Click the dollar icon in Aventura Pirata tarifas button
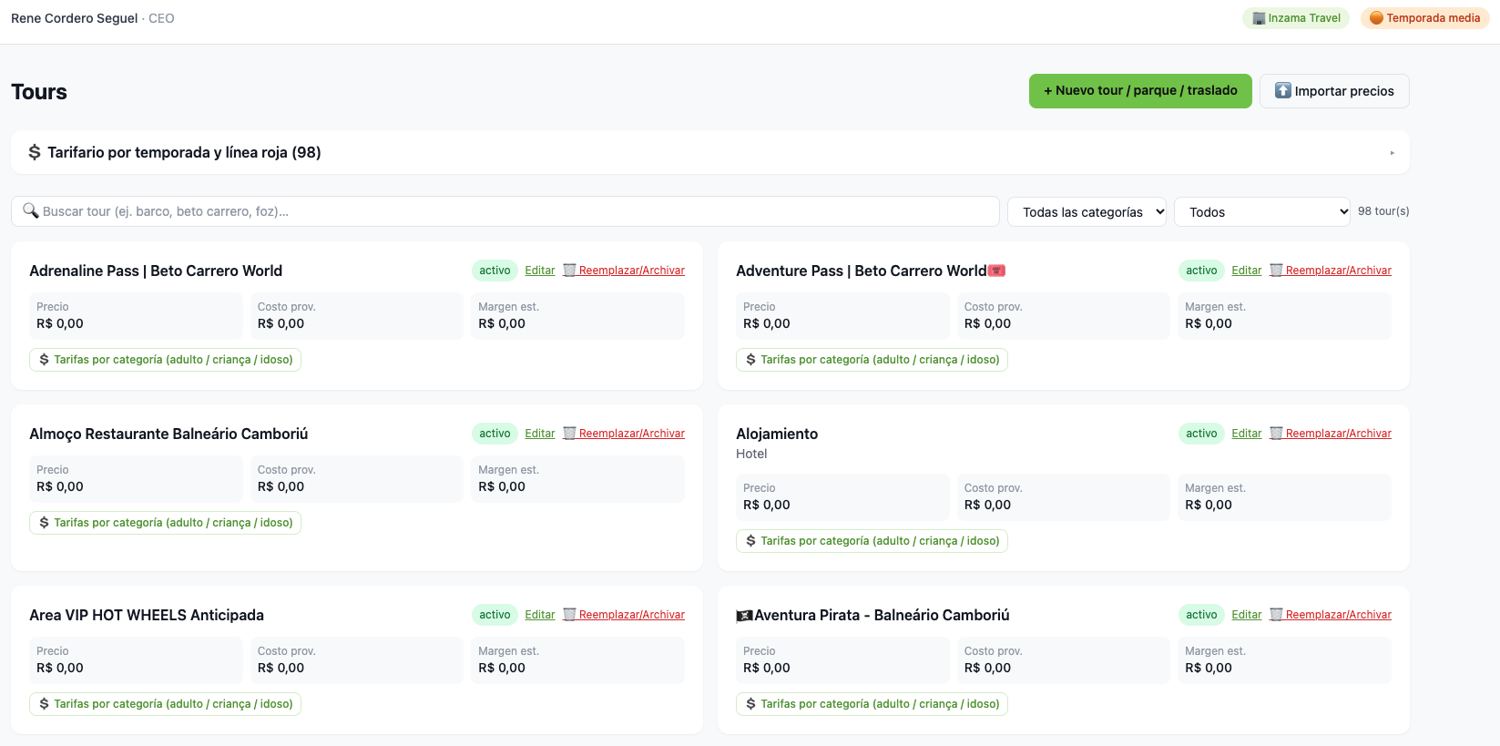The image size is (1500, 746). [751, 704]
